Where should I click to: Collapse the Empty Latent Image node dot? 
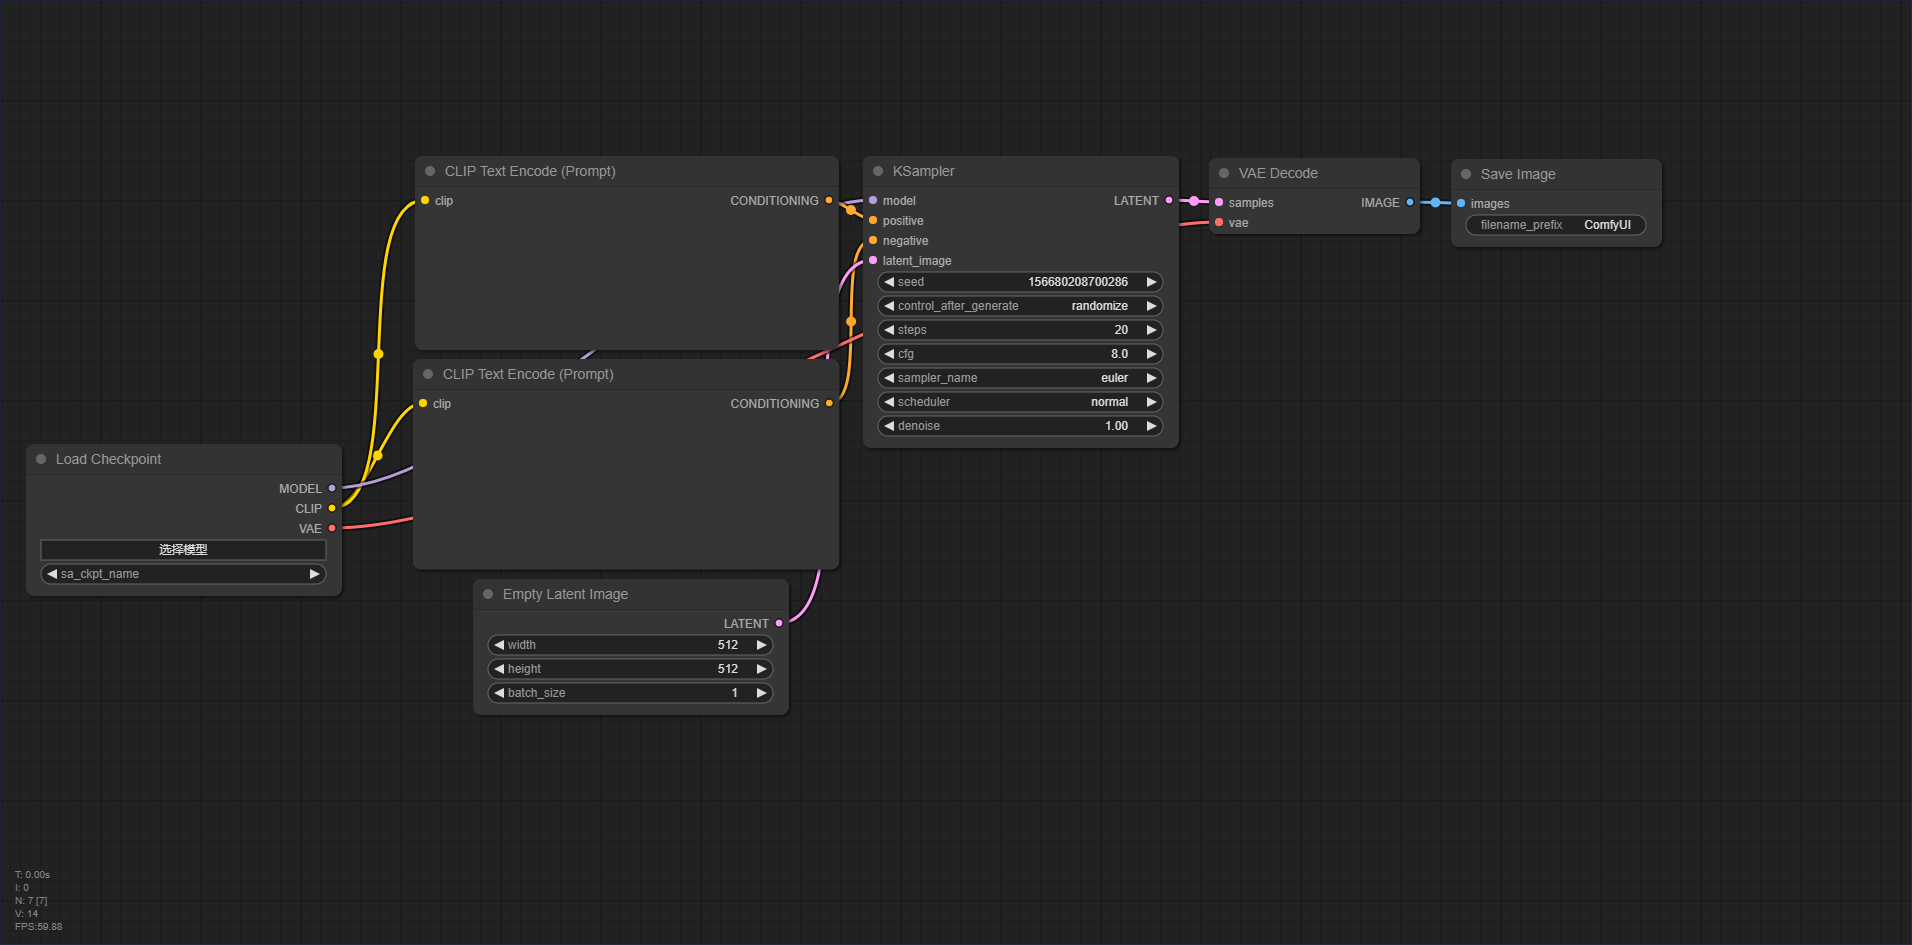click(488, 594)
